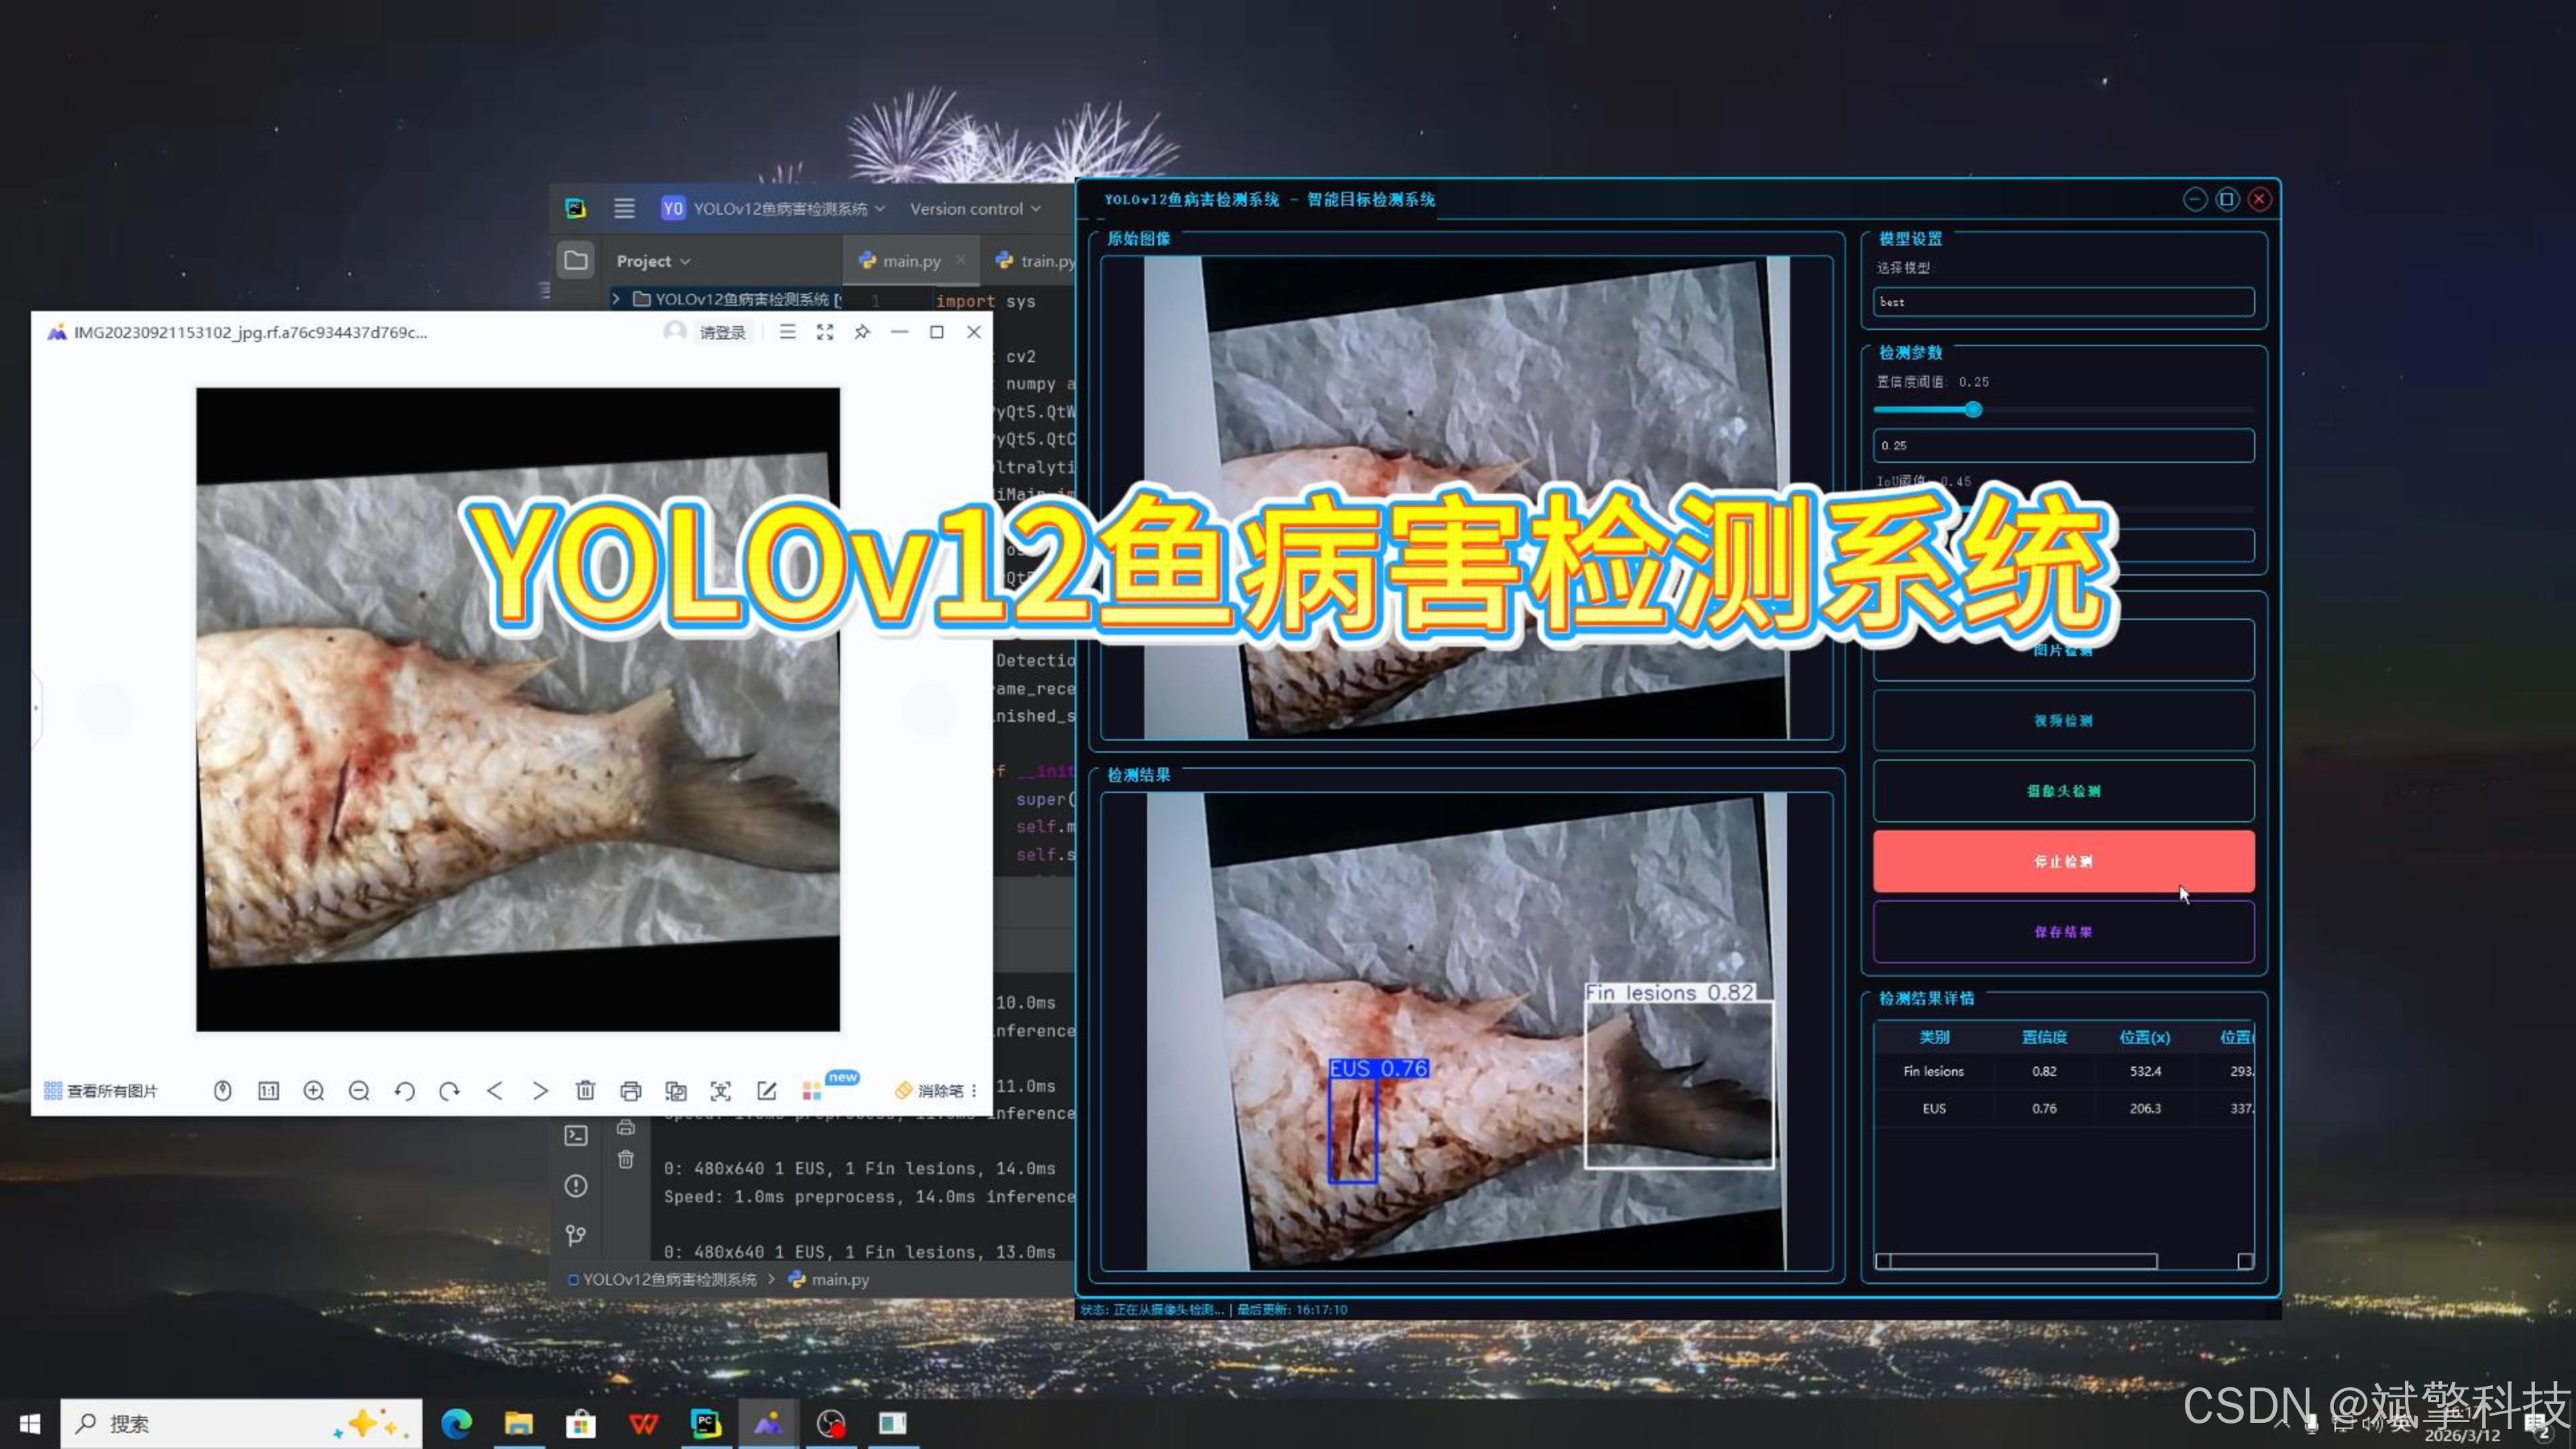Toggle viewer fullscreen icon
The width and height of the screenshot is (2576, 1449).
pyautogui.click(x=825, y=332)
